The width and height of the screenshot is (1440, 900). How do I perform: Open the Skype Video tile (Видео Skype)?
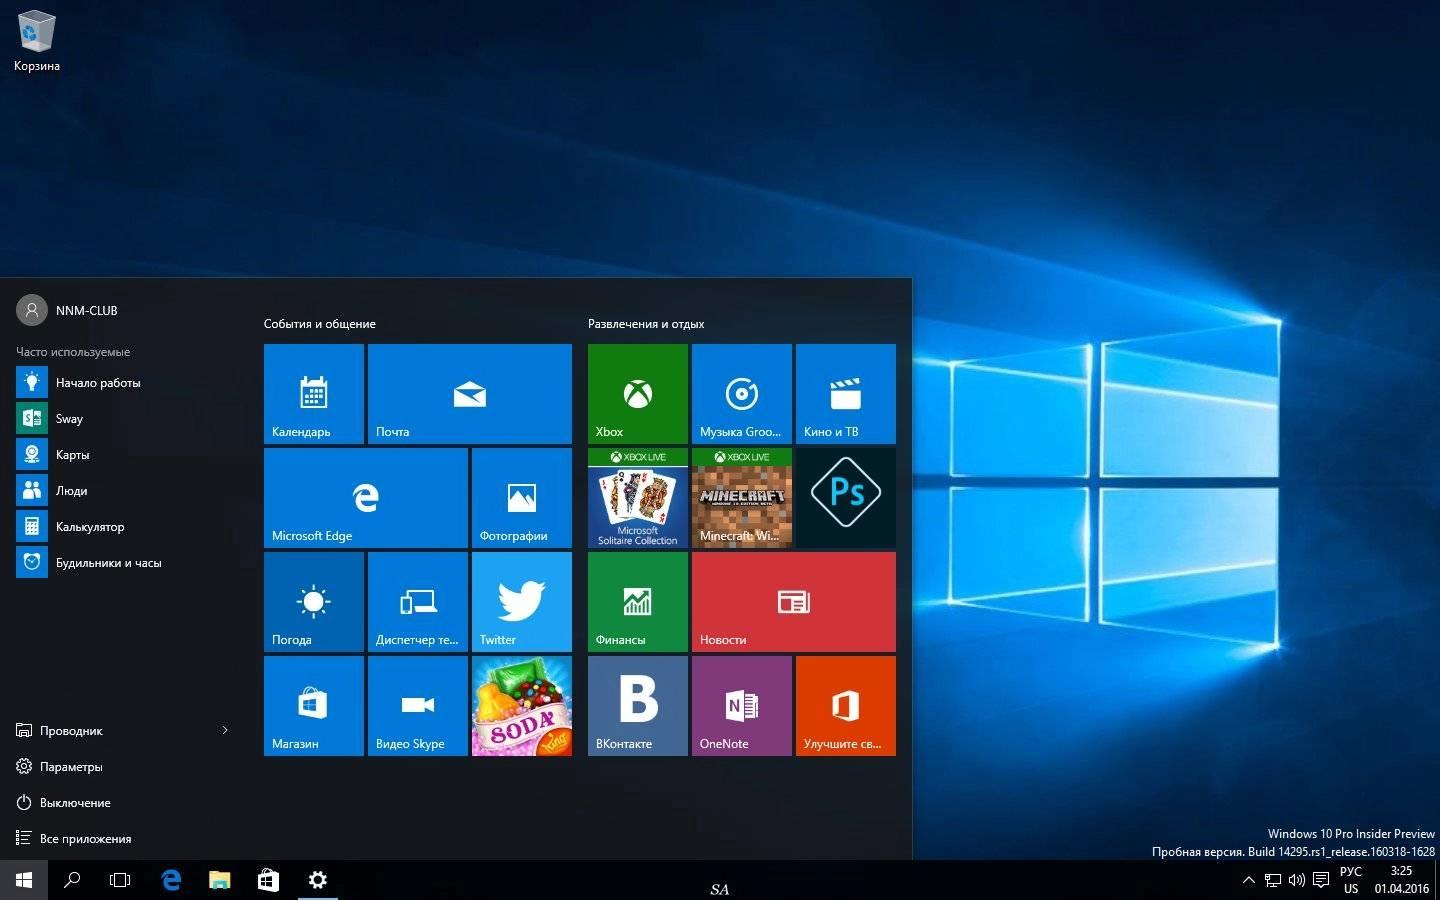[418, 706]
